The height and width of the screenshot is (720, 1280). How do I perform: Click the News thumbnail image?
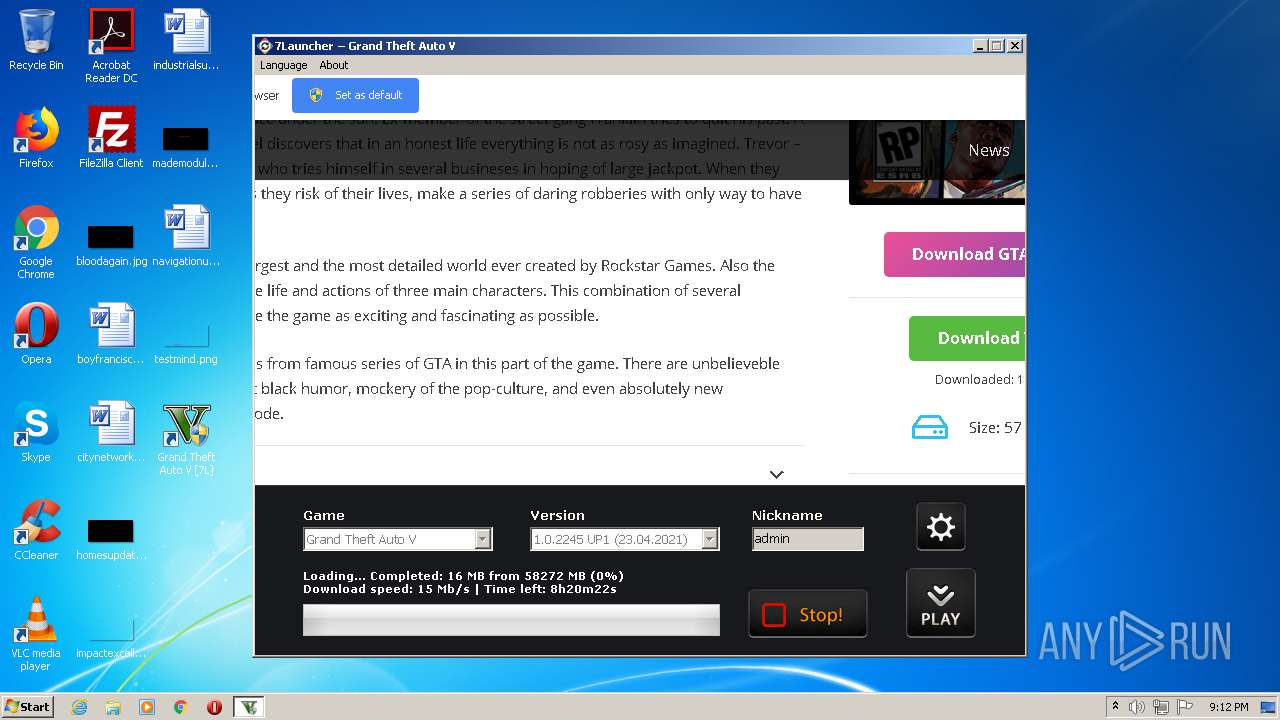tap(936, 161)
